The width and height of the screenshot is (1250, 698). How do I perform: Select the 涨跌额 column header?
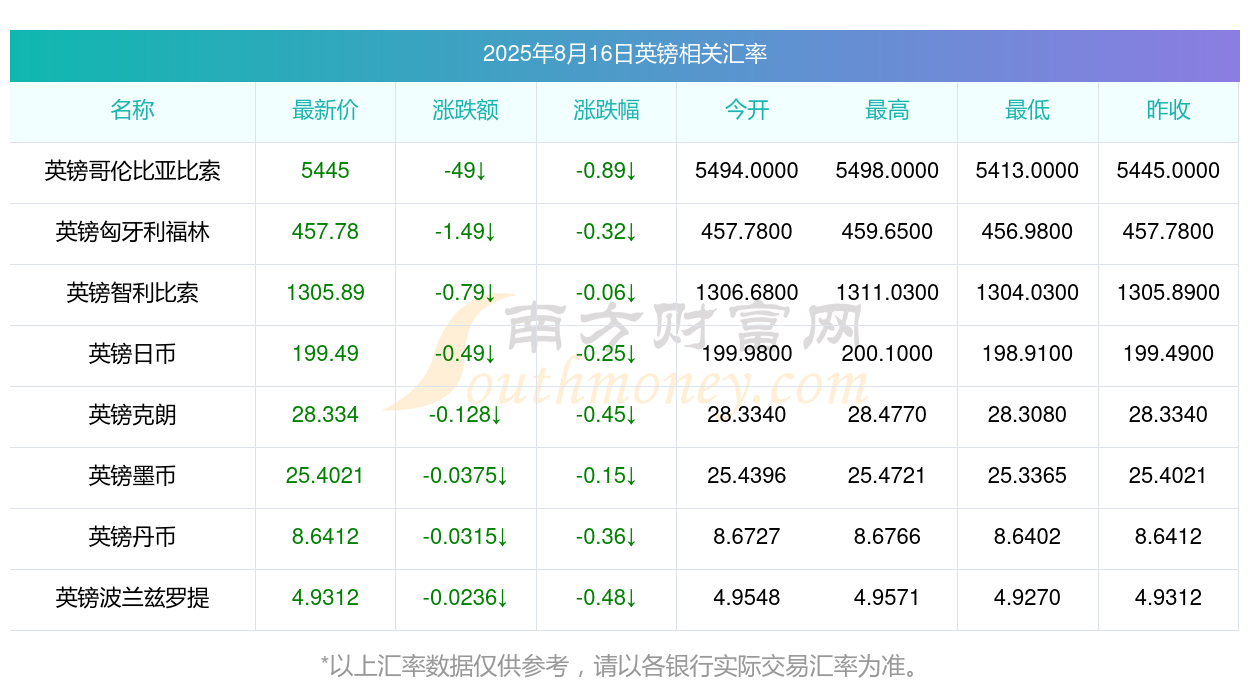tap(466, 110)
